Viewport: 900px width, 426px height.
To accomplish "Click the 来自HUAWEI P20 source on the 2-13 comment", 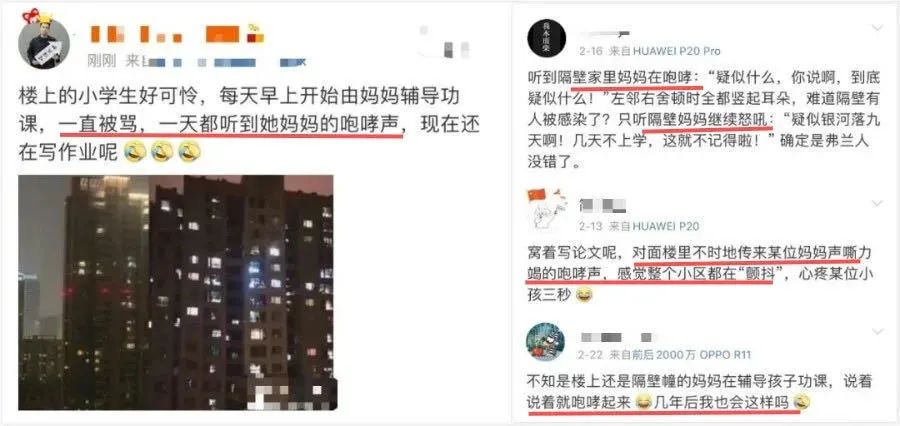I will click(654, 226).
